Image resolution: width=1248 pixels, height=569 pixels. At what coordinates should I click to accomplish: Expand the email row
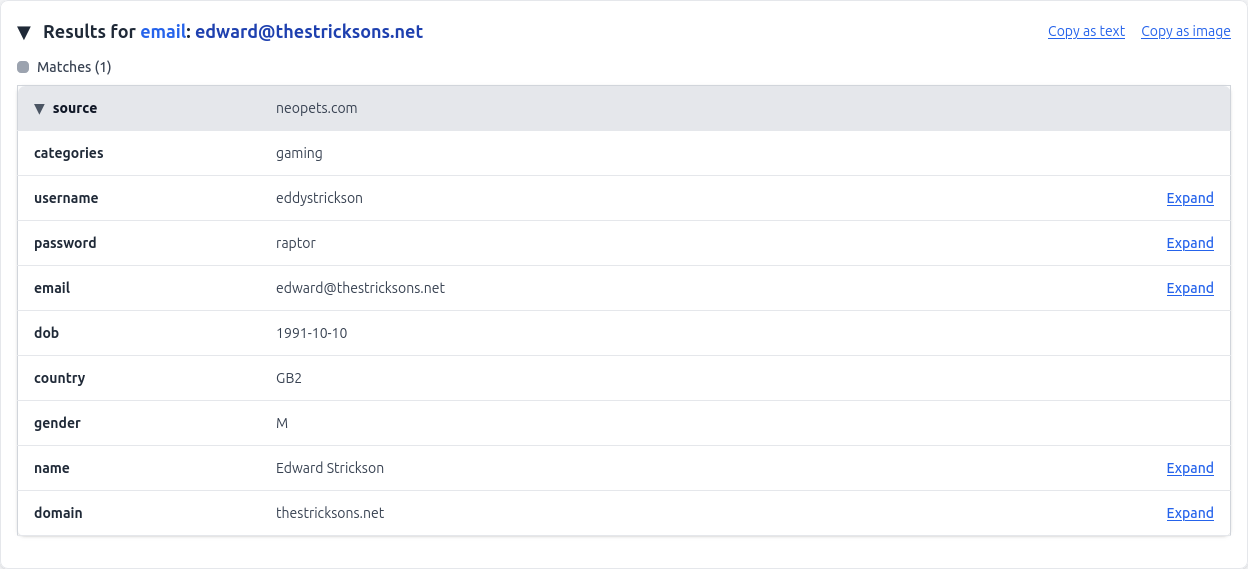pos(1190,288)
